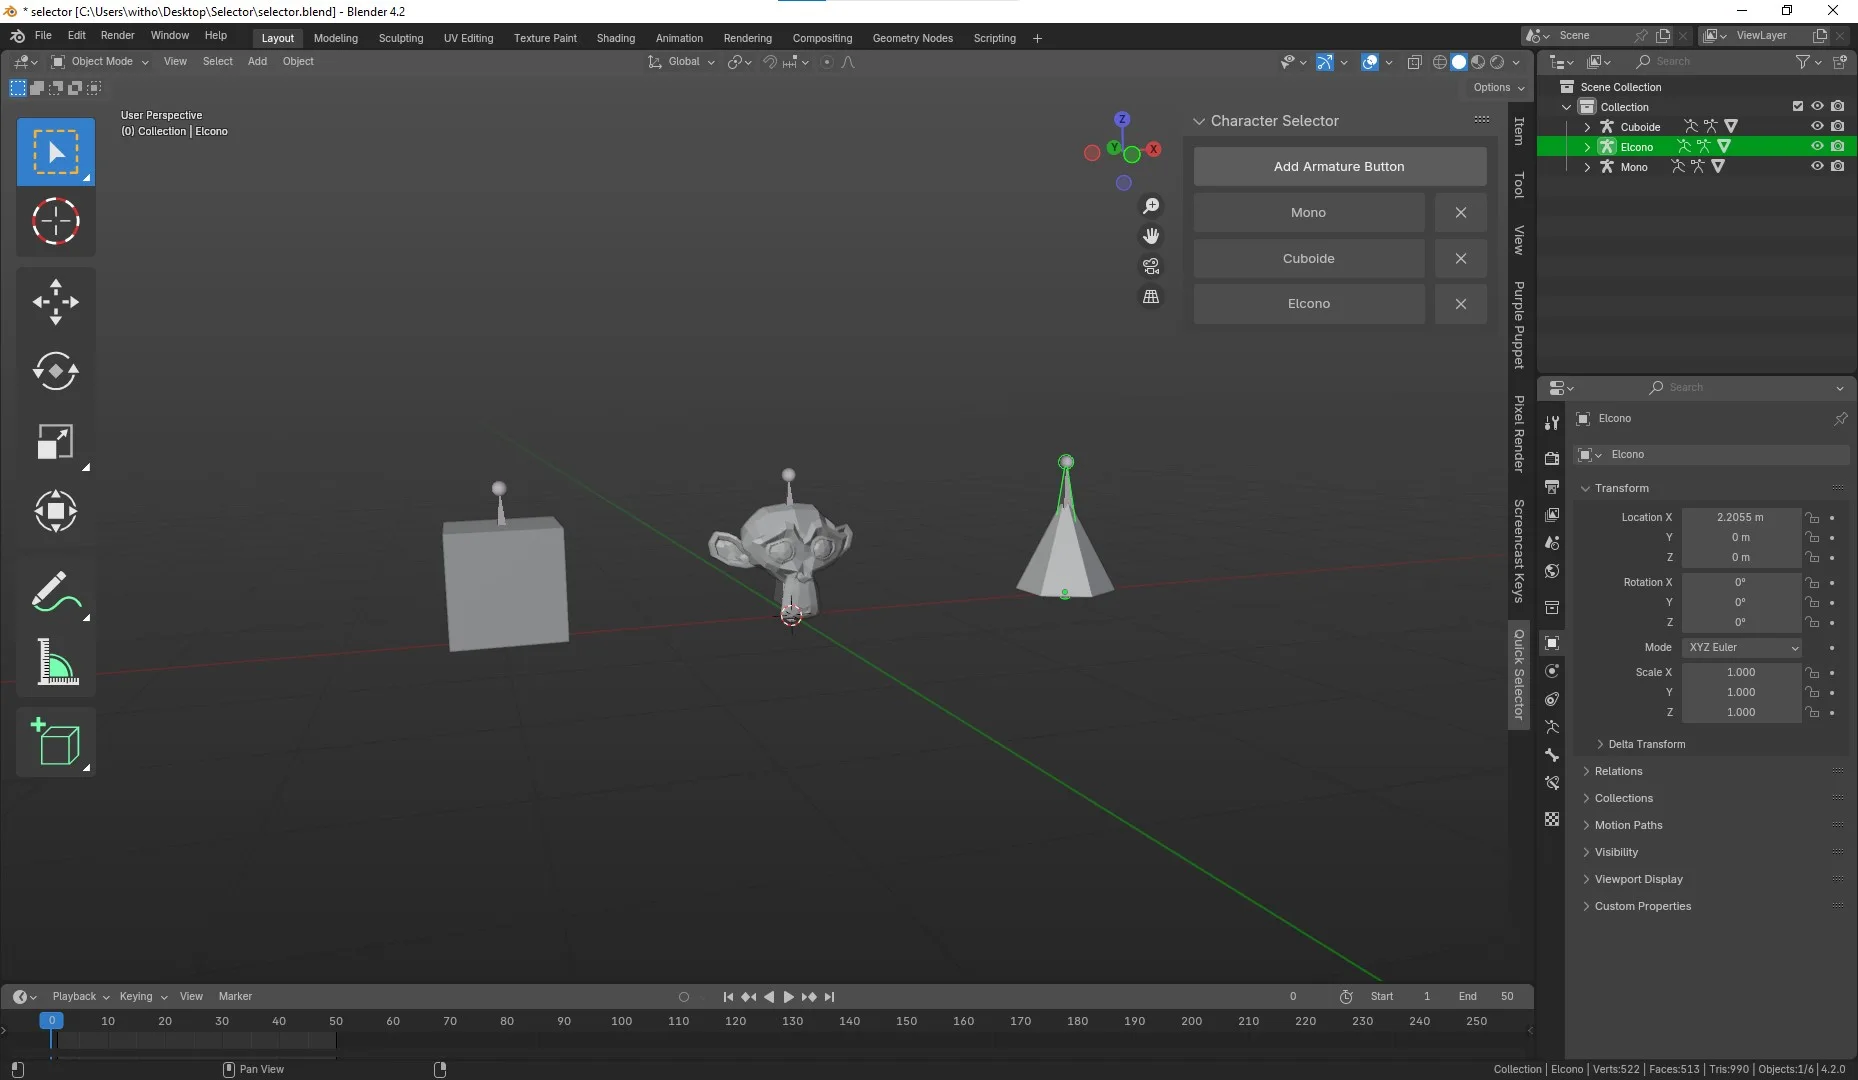Viewport: 1858px width, 1080px height.
Task: Open the Object Constraints tab icon
Action: pos(1552,699)
